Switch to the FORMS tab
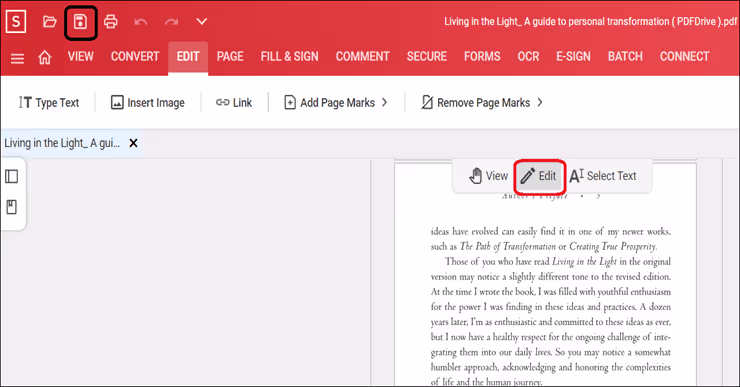The width and height of the screenshot is (740, 387). [482, 57]
